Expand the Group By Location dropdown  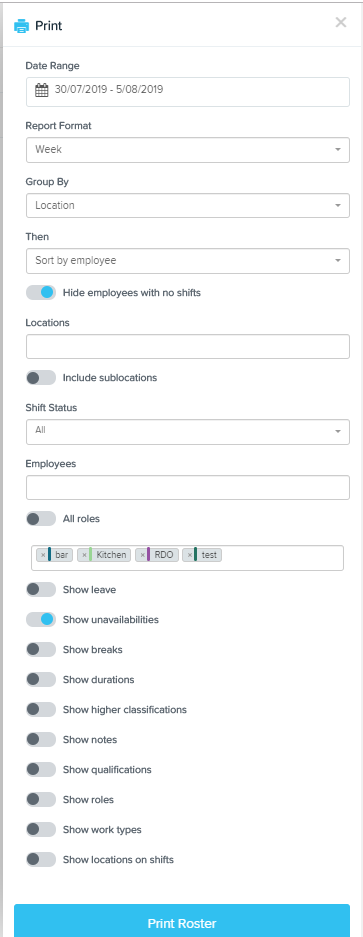[188, 206]
